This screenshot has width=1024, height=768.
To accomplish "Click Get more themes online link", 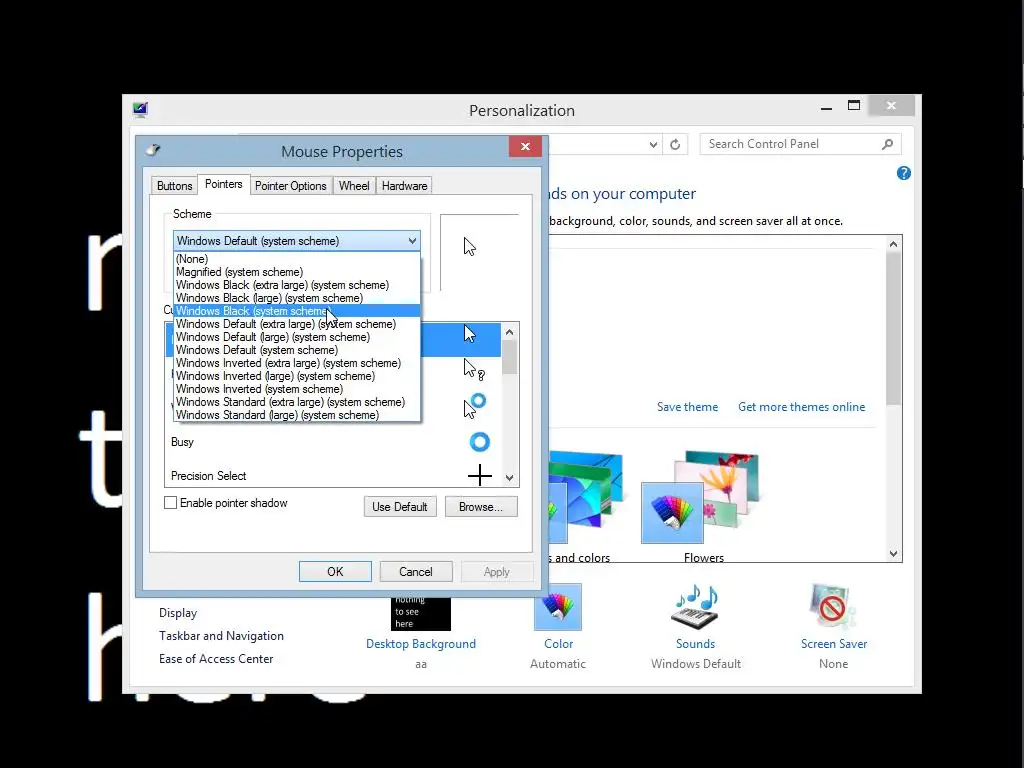I will coord(801,407).
